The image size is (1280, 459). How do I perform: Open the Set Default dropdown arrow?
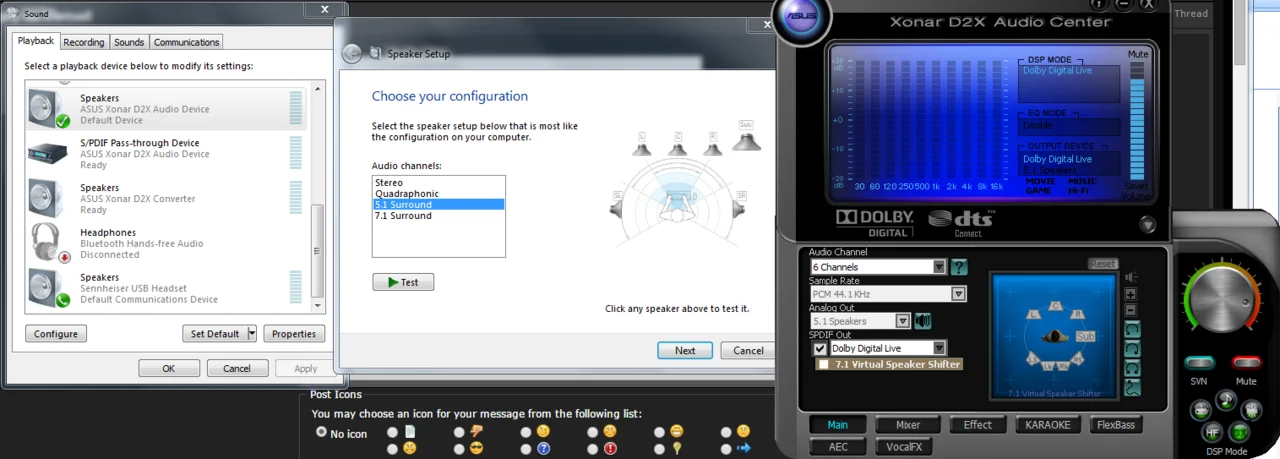[252, 333]
